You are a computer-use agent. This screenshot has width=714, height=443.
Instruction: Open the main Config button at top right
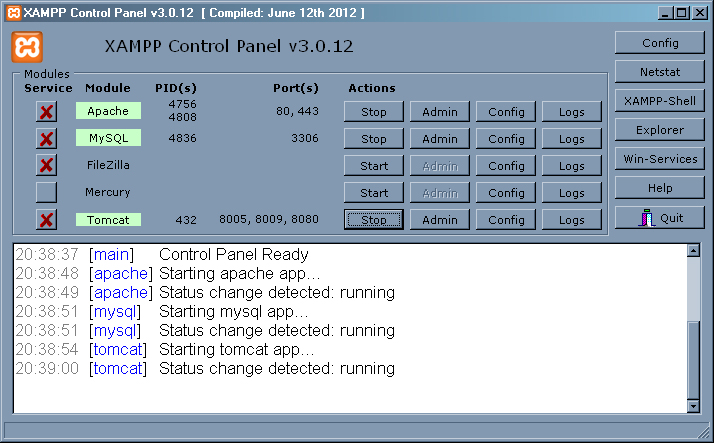(x=660, y=43)
